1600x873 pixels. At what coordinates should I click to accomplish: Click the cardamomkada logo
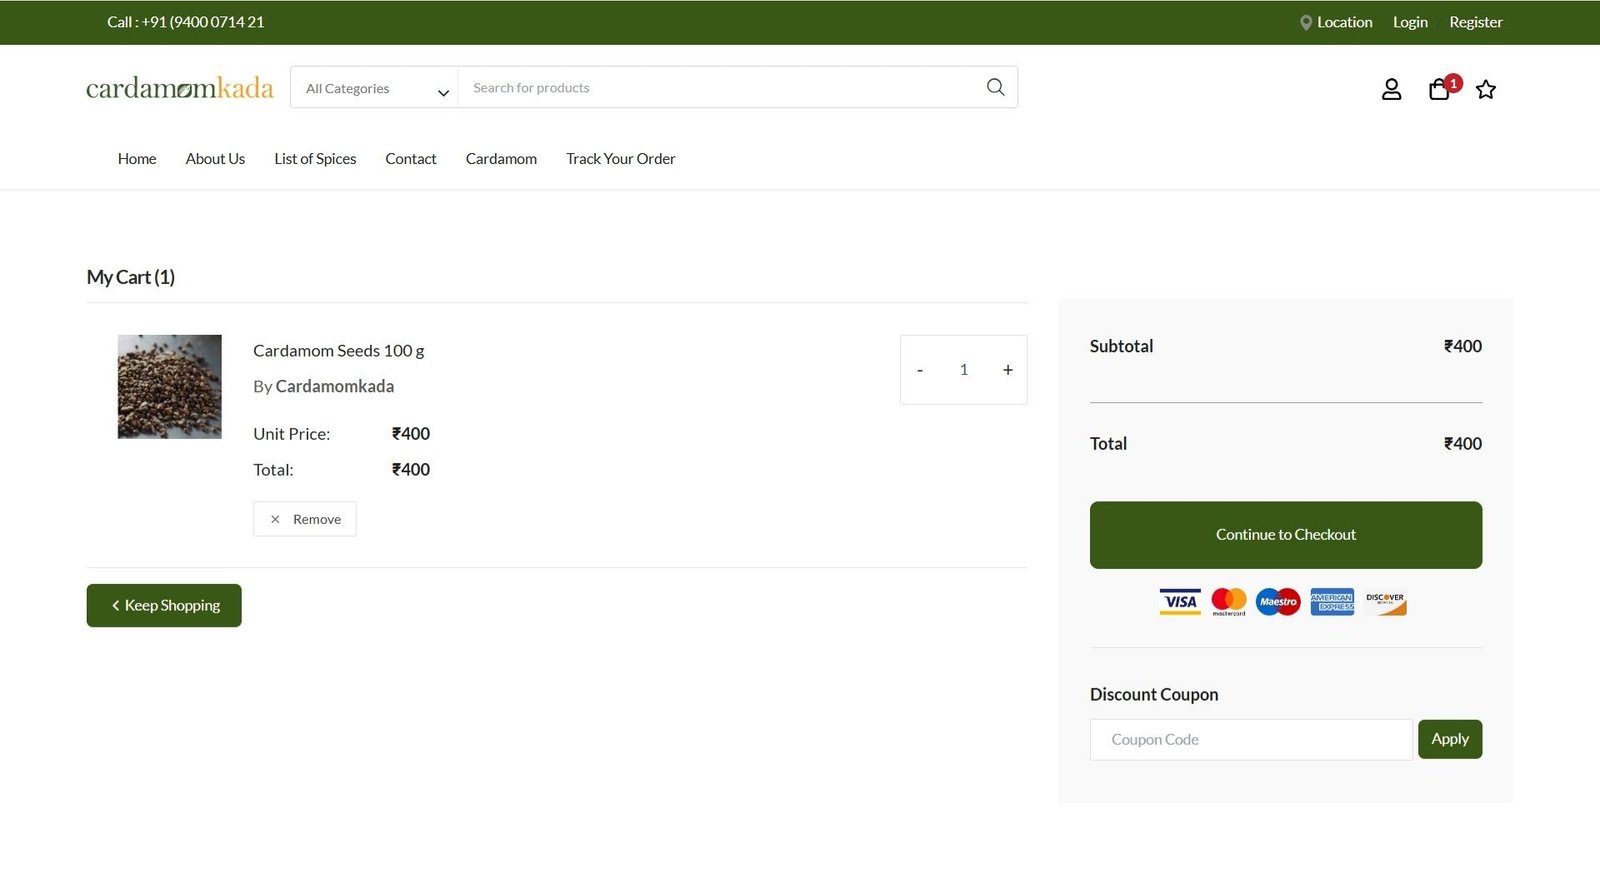point(180,88)
